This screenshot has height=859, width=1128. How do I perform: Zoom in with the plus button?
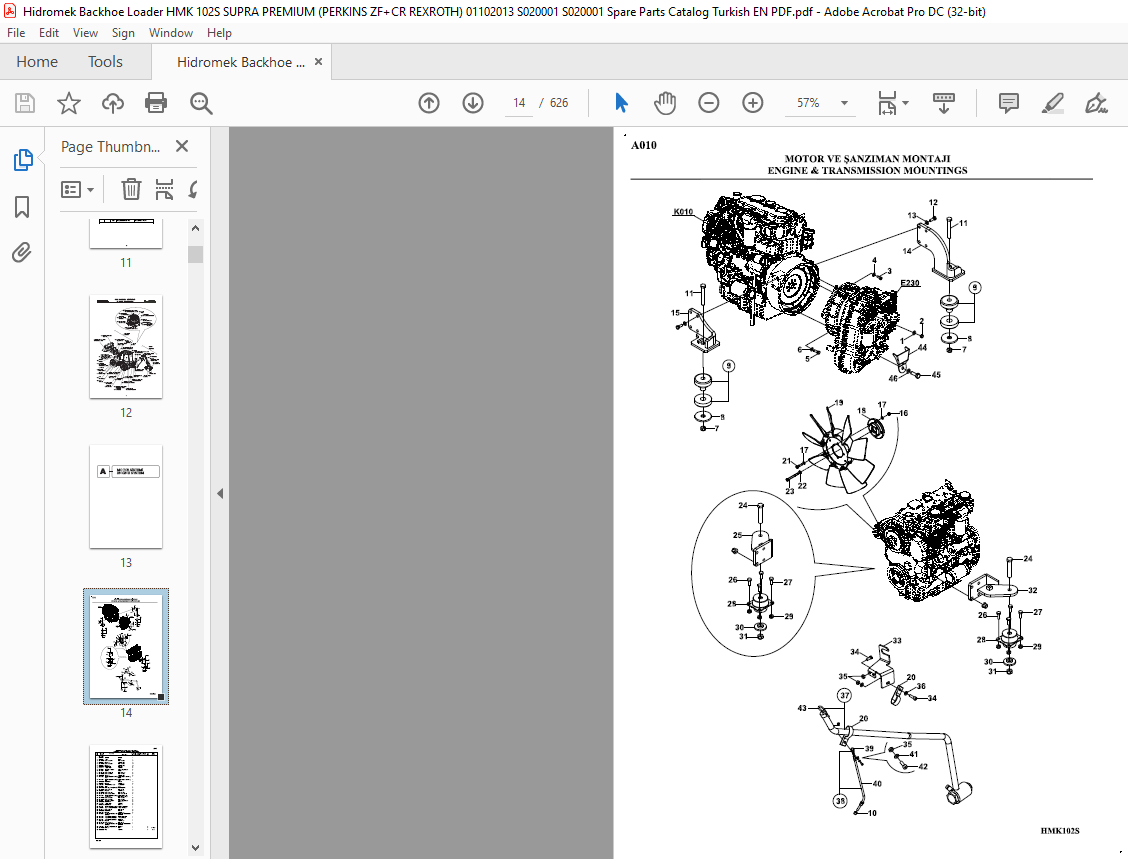(752, 103)
